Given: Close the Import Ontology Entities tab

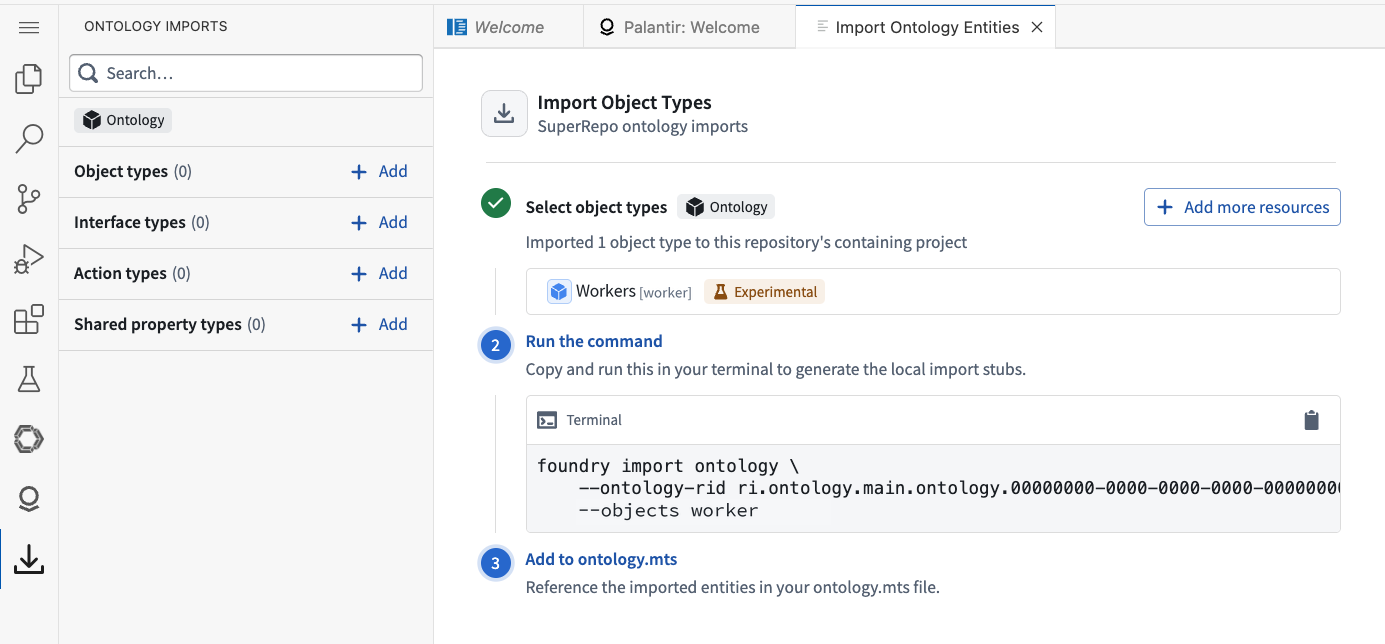Looking at the screenshot, I should (x=1037, y=27).
